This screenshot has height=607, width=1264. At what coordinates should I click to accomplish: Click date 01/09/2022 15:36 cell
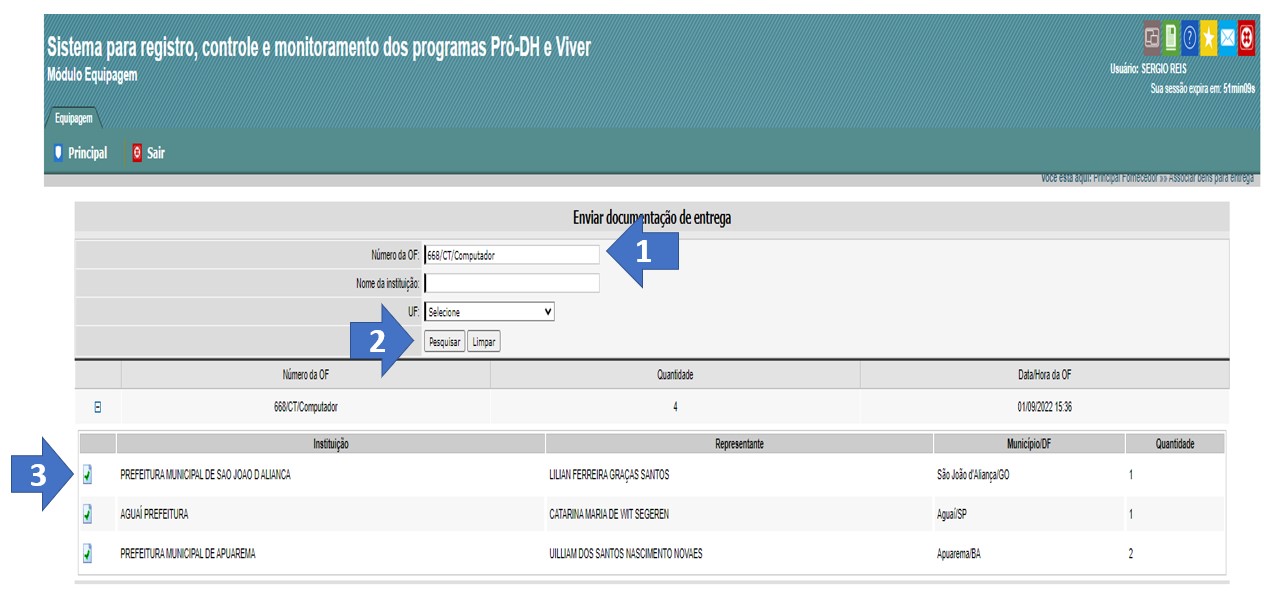click(x=1045, y=407)
